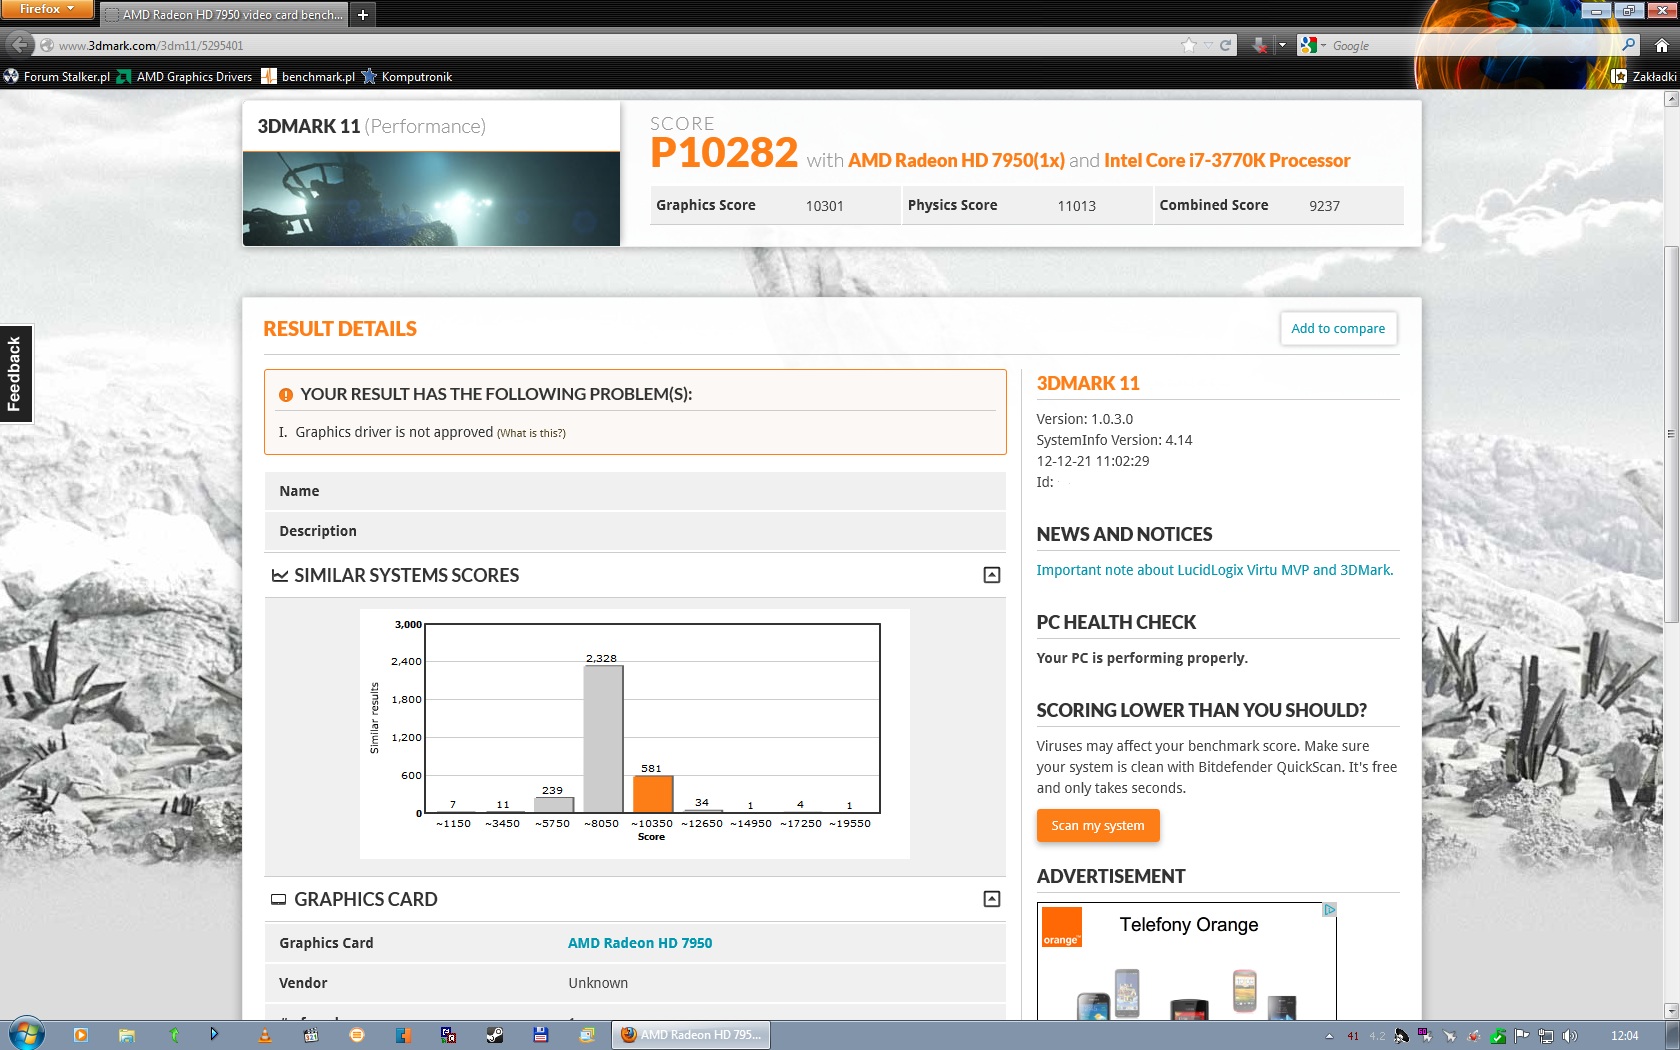This screenshot has width=1680, height=1050.
Task: Collapse the Similar Systems Scores section
Action: click(991, 575)
